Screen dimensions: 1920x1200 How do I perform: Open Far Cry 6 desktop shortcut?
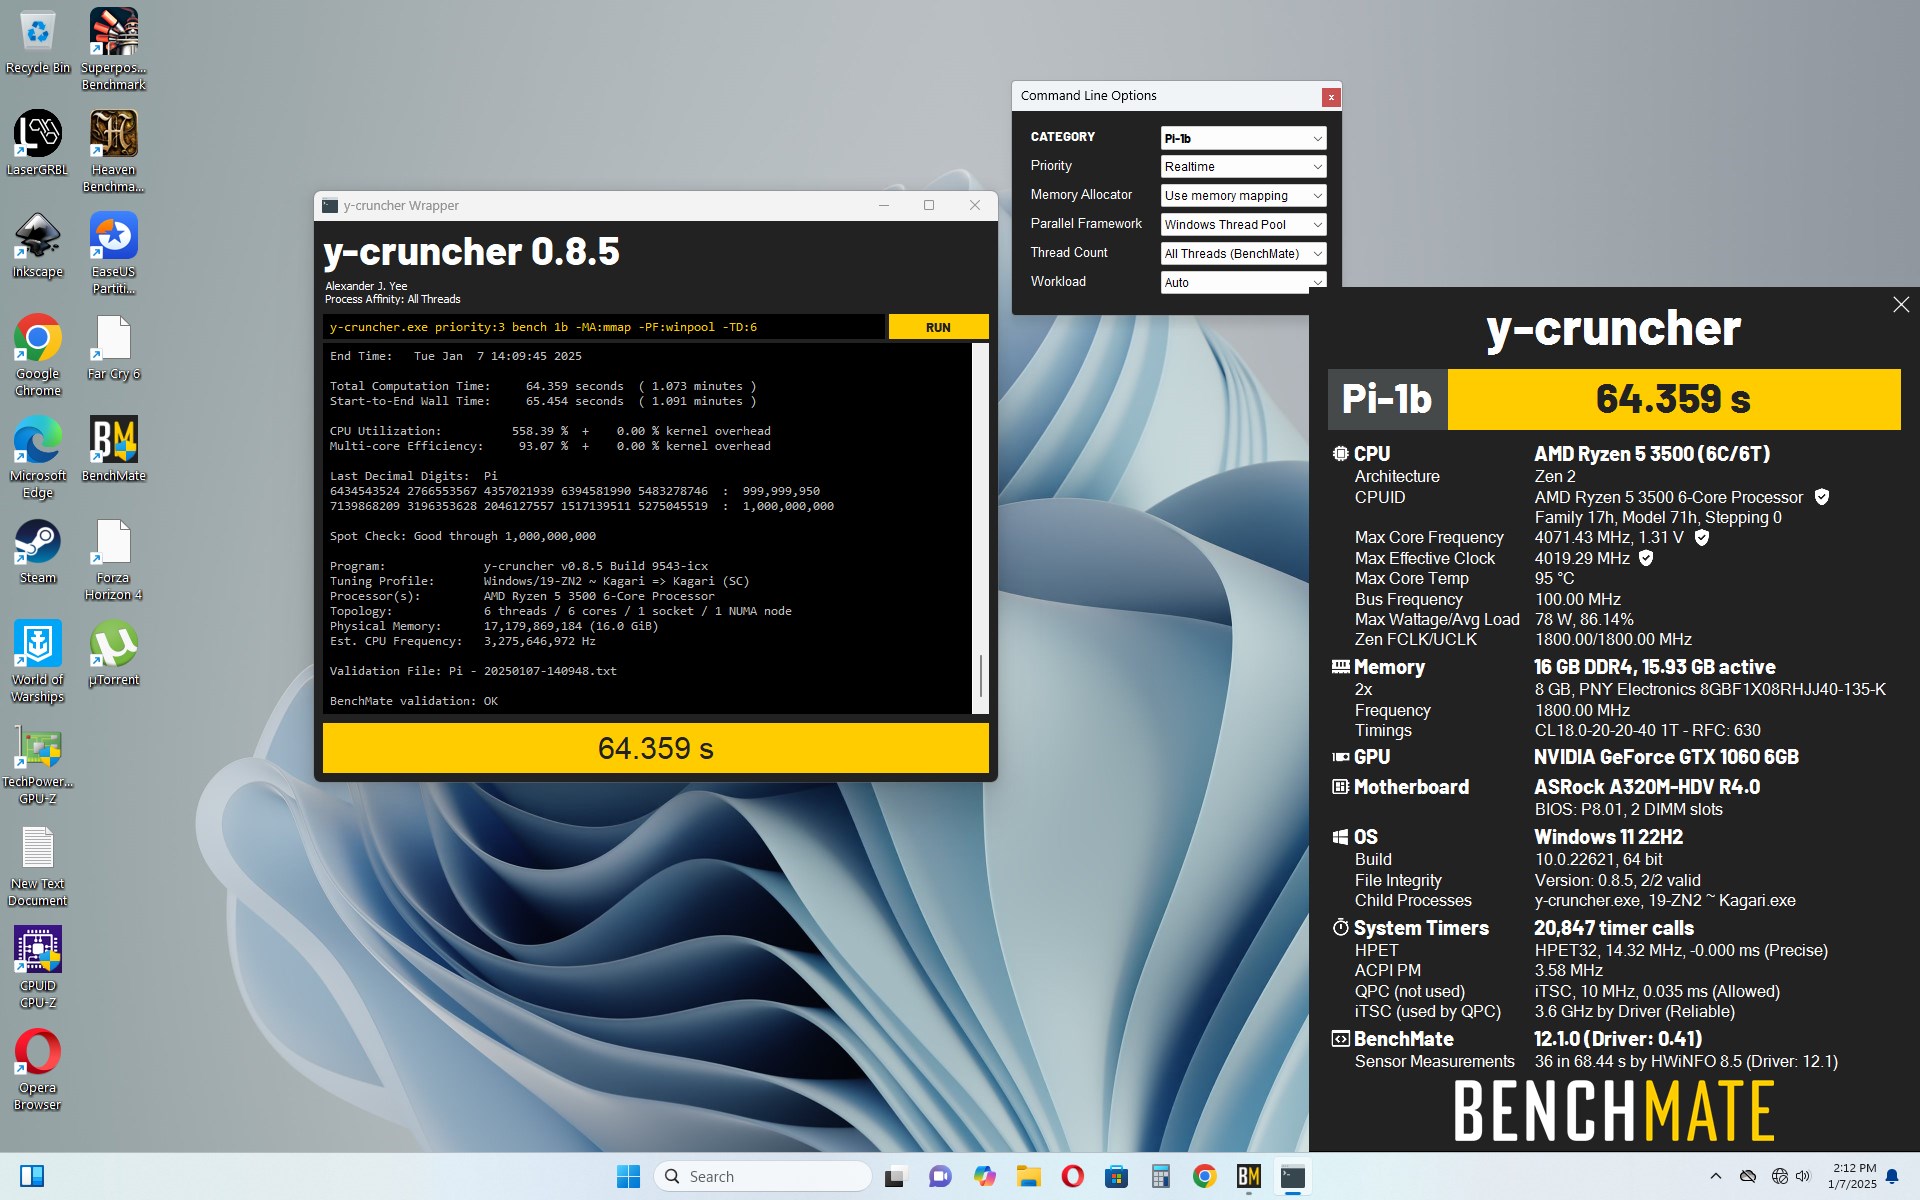click(x=114, y=348)
